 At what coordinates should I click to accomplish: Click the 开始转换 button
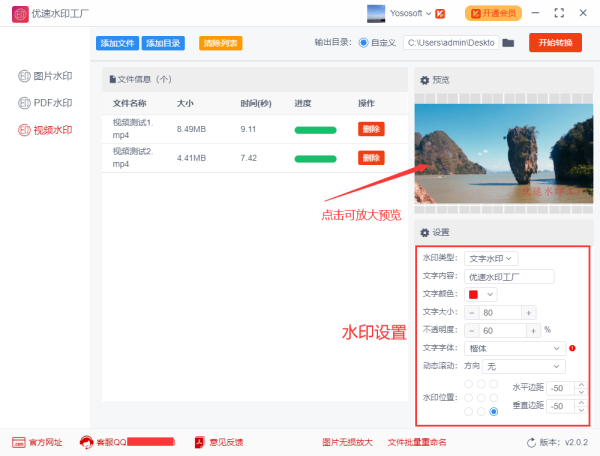click(x=555, y=42)
